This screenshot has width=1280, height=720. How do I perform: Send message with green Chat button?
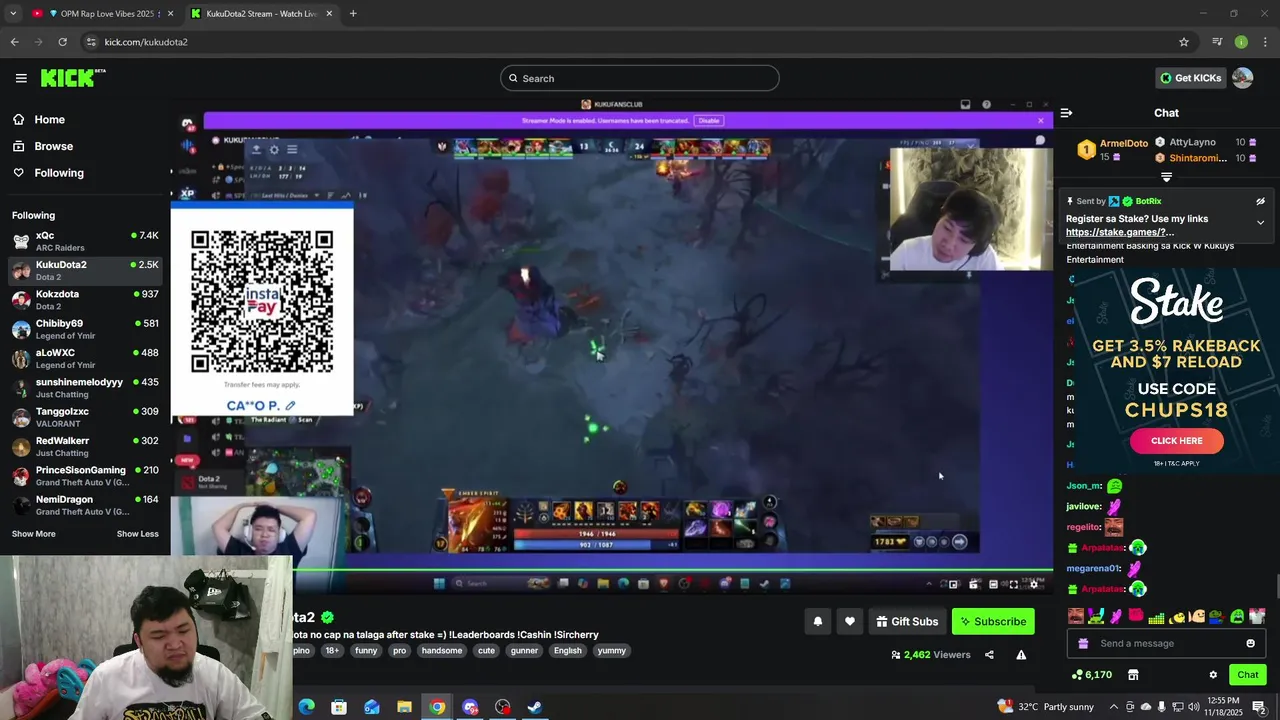click(1247, 675)
